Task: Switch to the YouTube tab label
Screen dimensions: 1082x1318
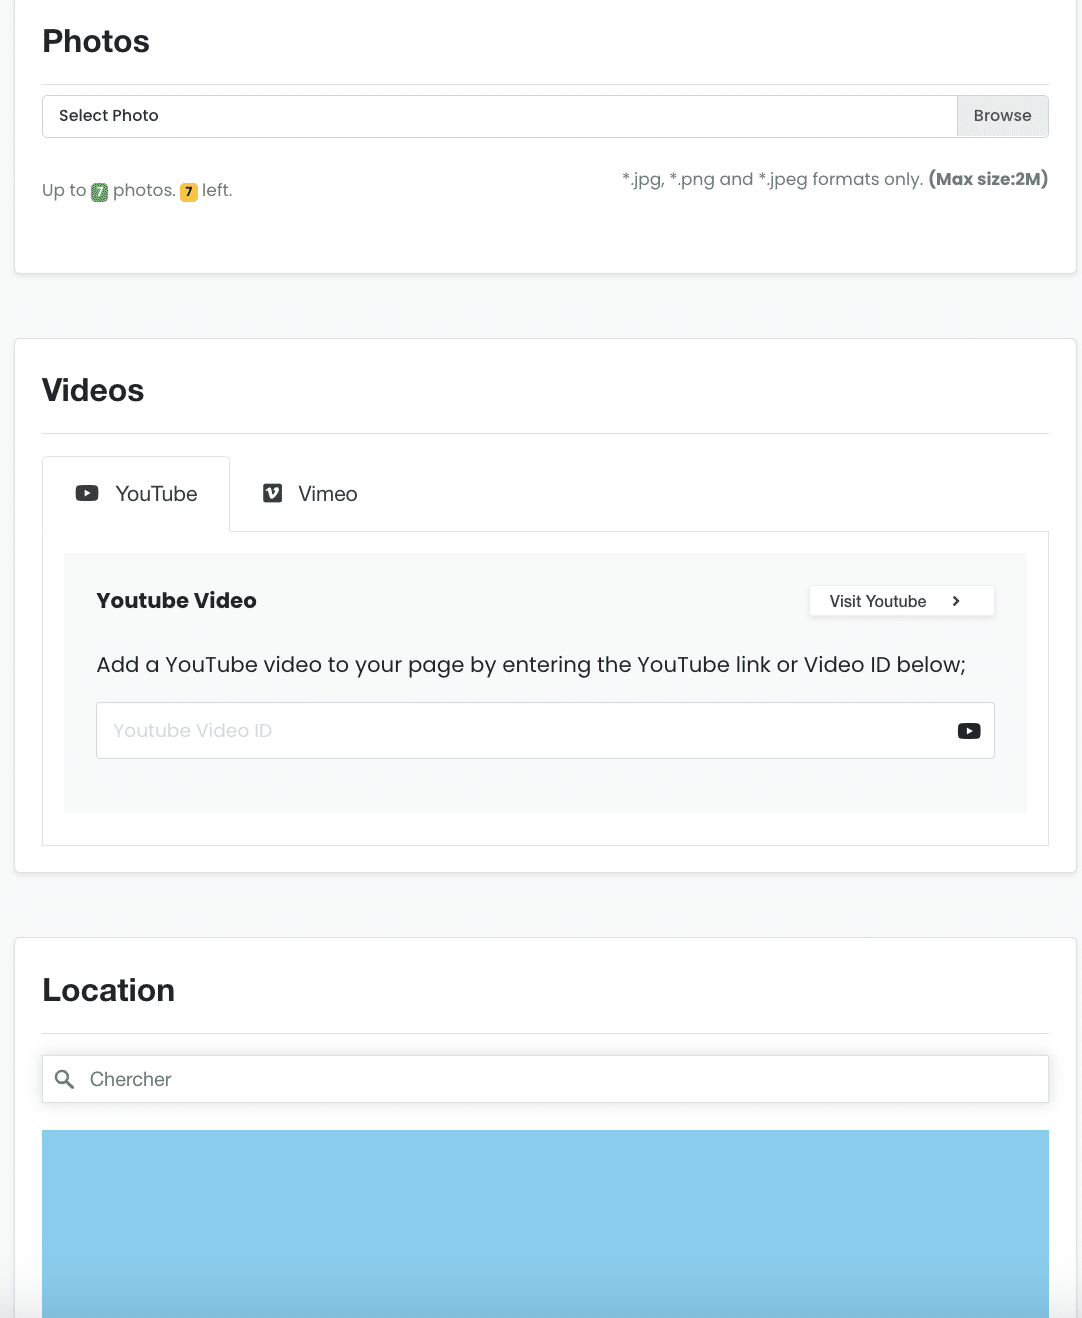Action: click(x=156, y=494)
